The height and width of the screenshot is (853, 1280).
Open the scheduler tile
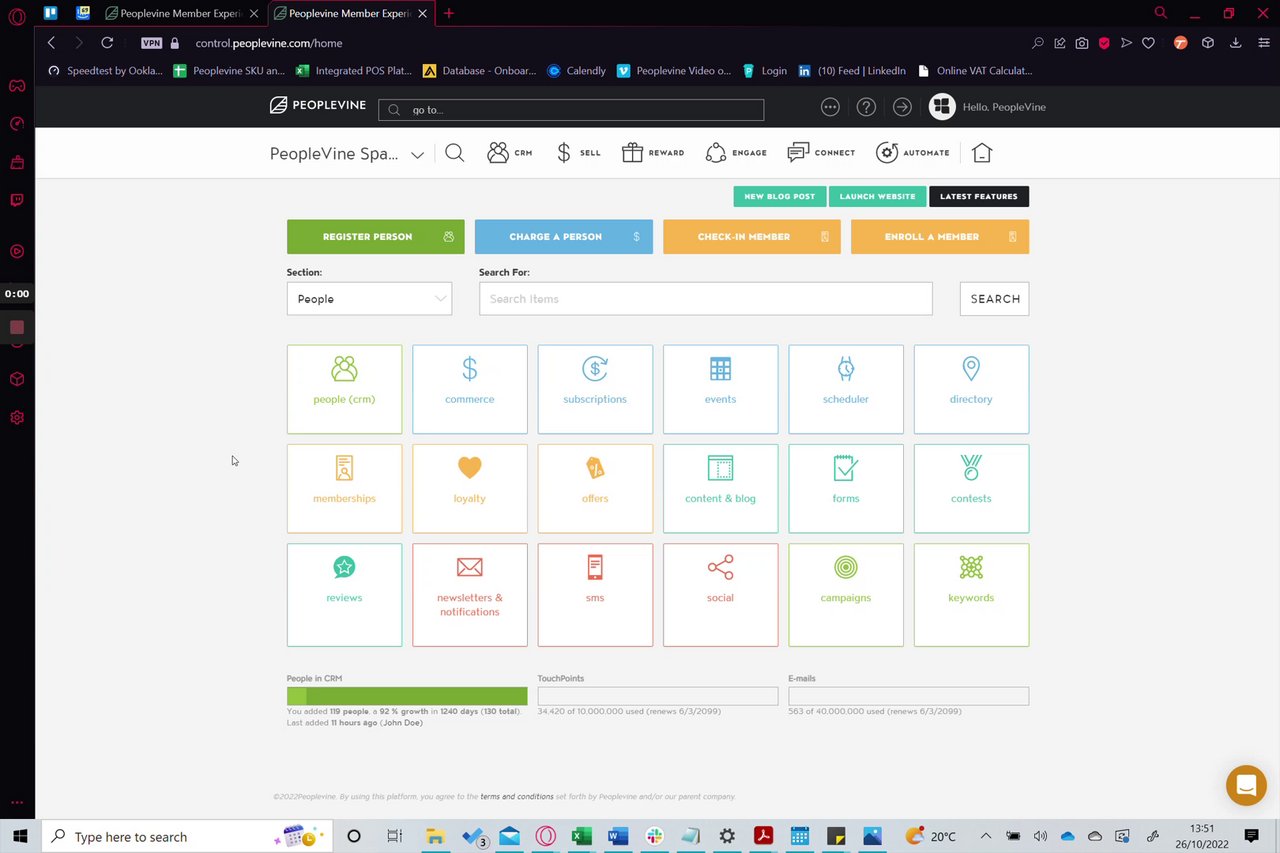[x=846, y=389]
